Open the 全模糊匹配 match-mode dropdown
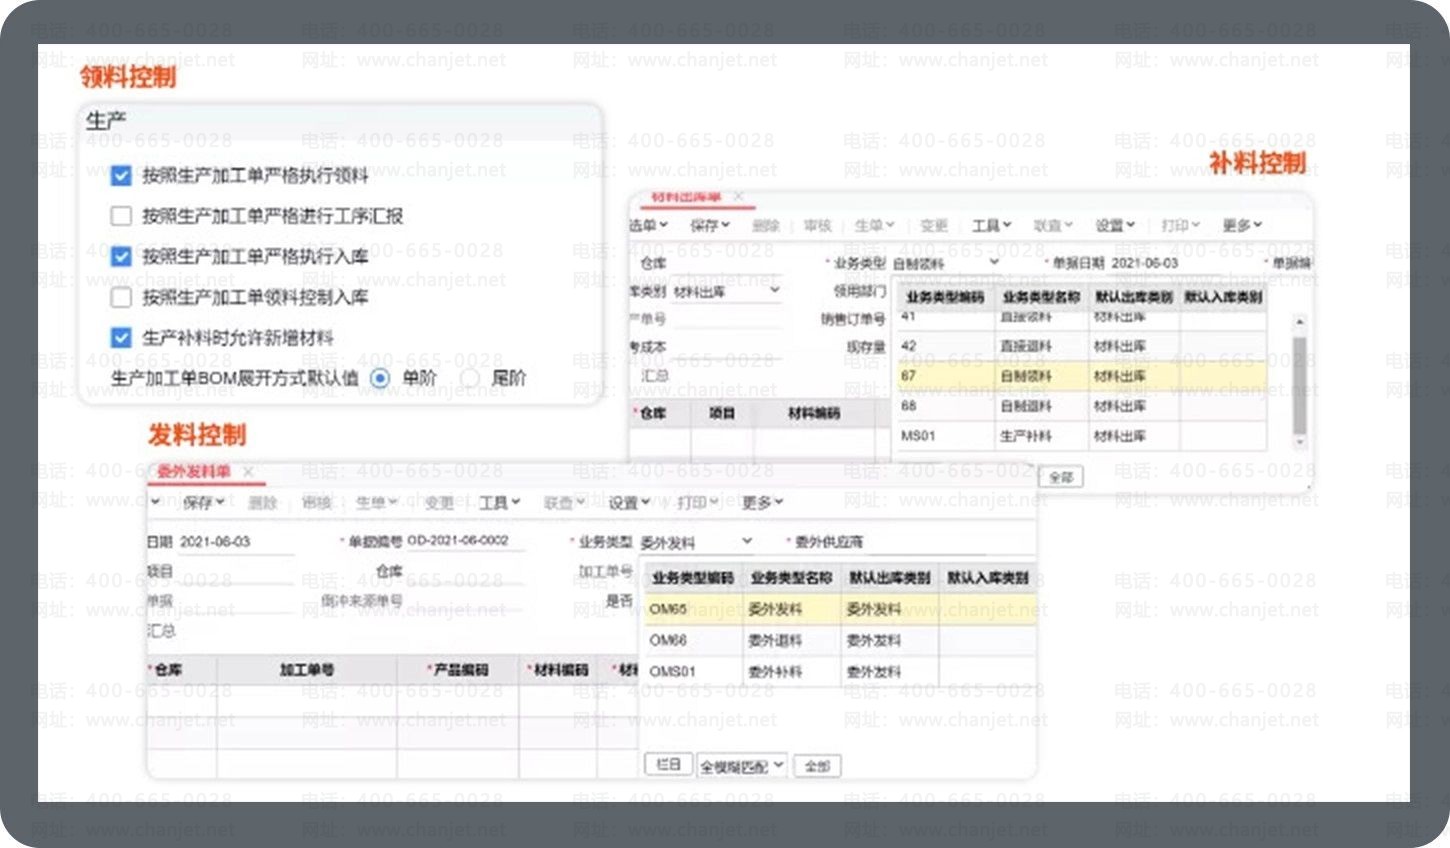This screenshot has height=848, width=1450. [x=742, y=766]
